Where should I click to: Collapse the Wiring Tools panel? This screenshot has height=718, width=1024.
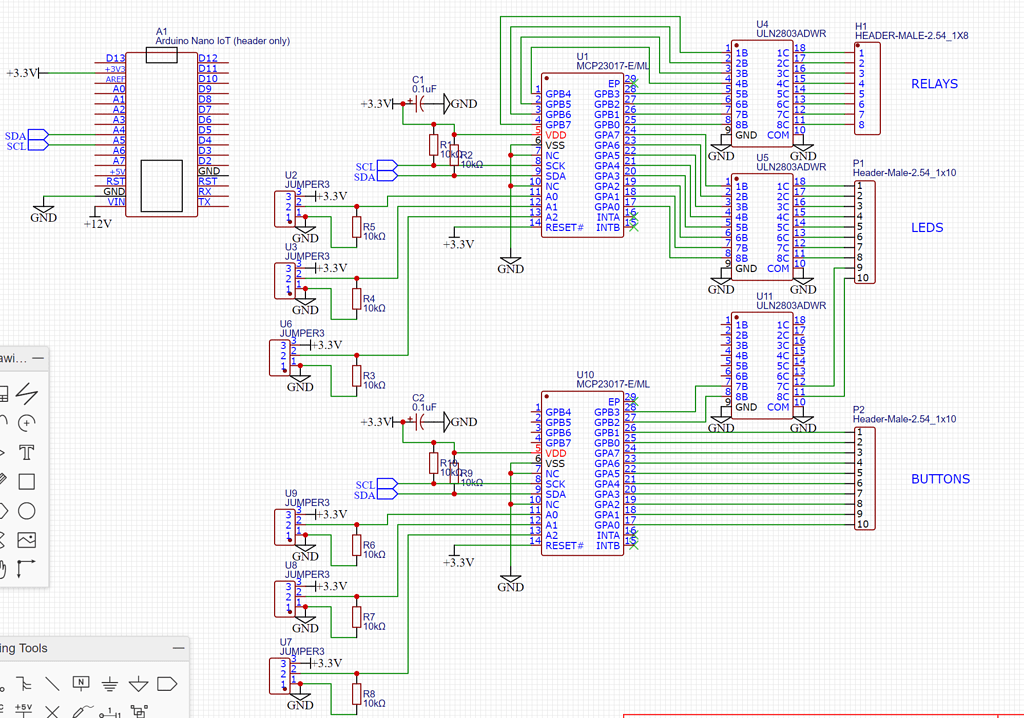tap(179, 648)
